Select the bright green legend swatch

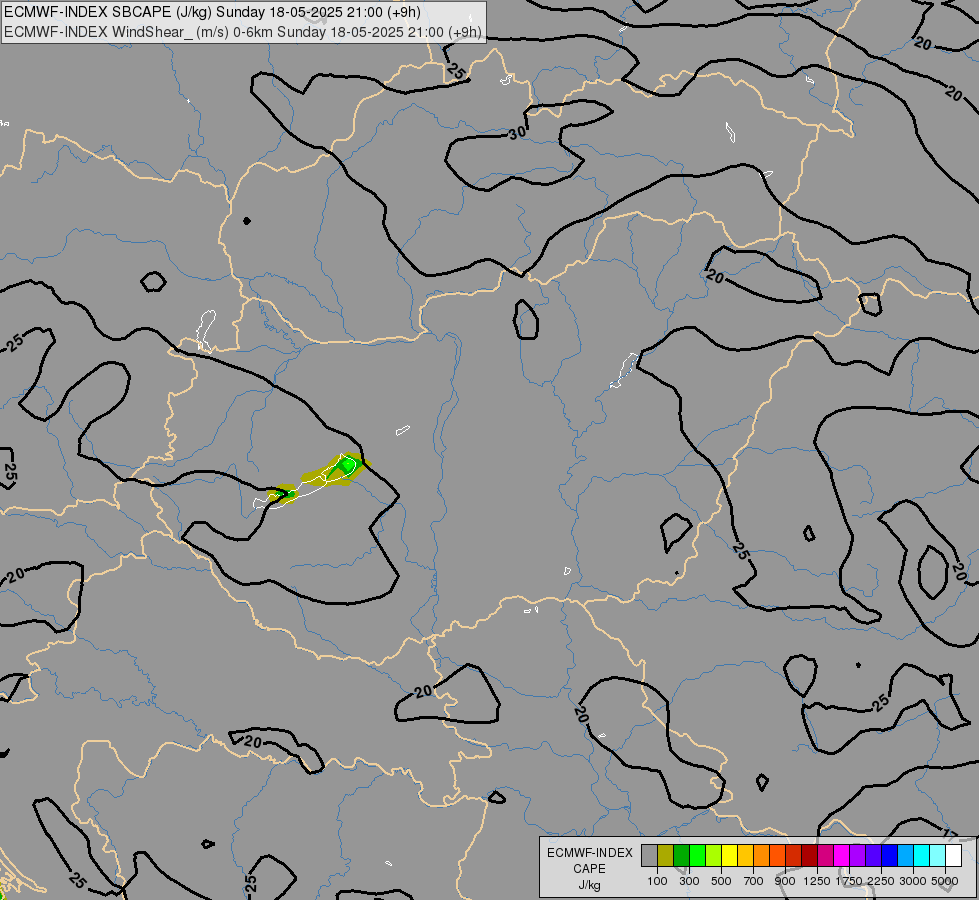coord(697,856)
